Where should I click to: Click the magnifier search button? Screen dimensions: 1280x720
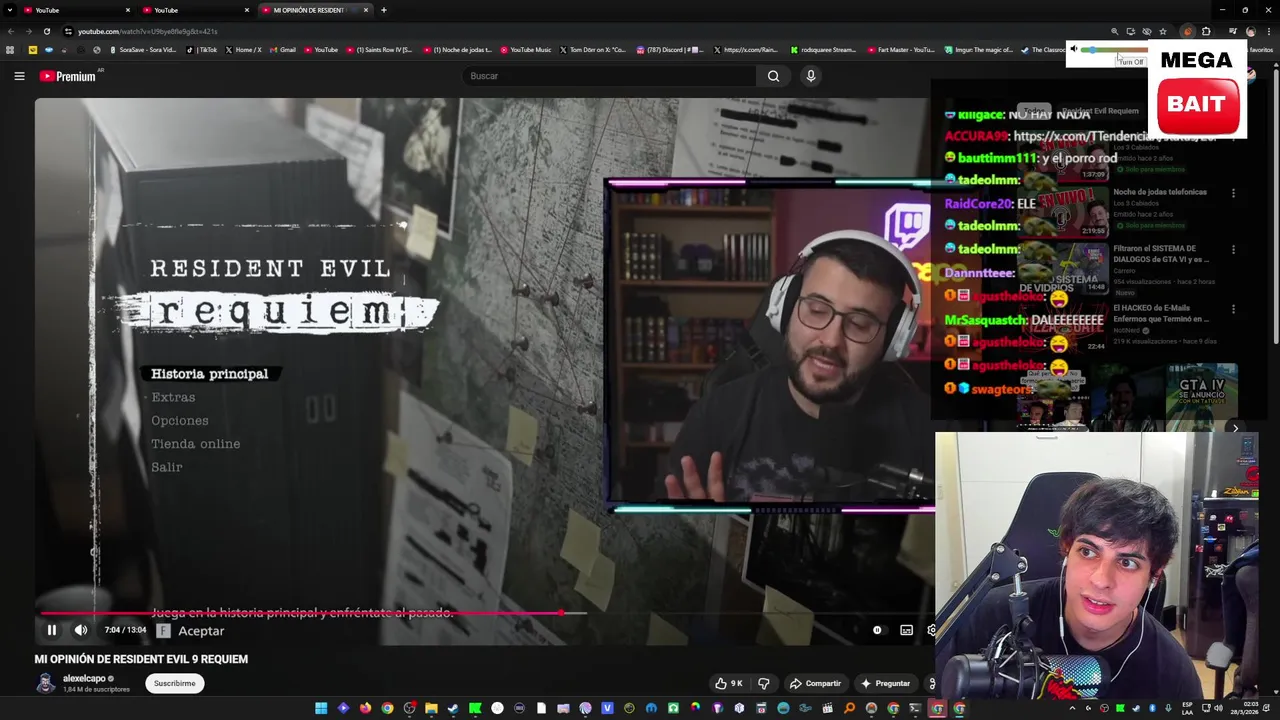coord(773,76)
